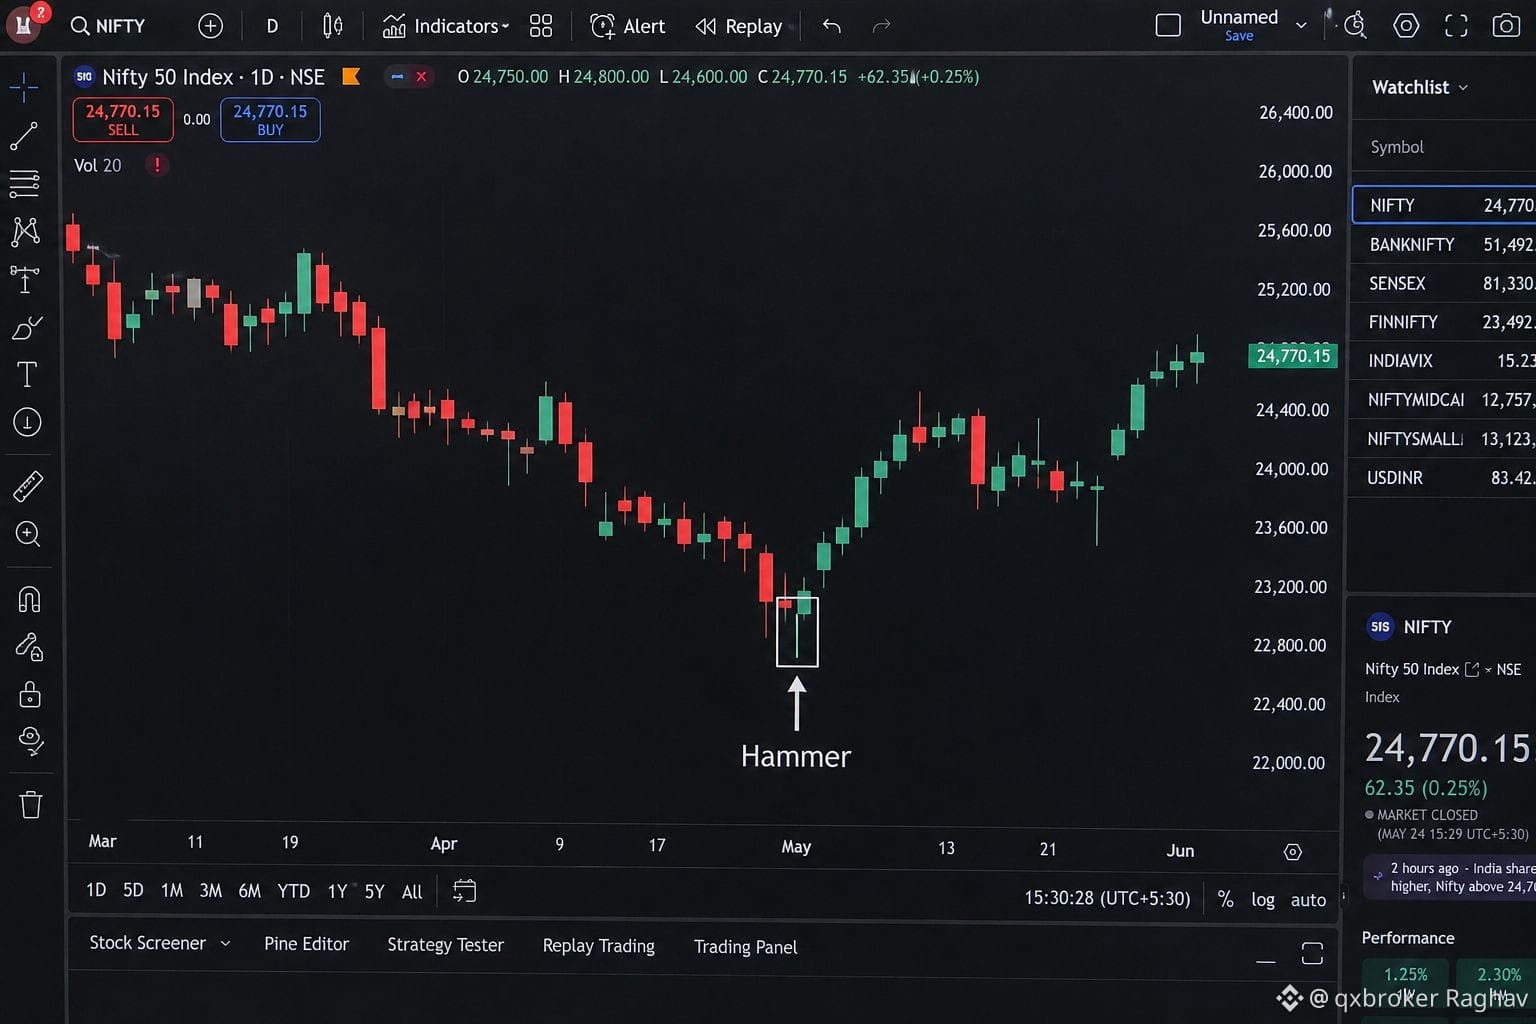Open the user profile avatar menu
Viewport: 1536px width, 1024px height.
coord(24,24)
